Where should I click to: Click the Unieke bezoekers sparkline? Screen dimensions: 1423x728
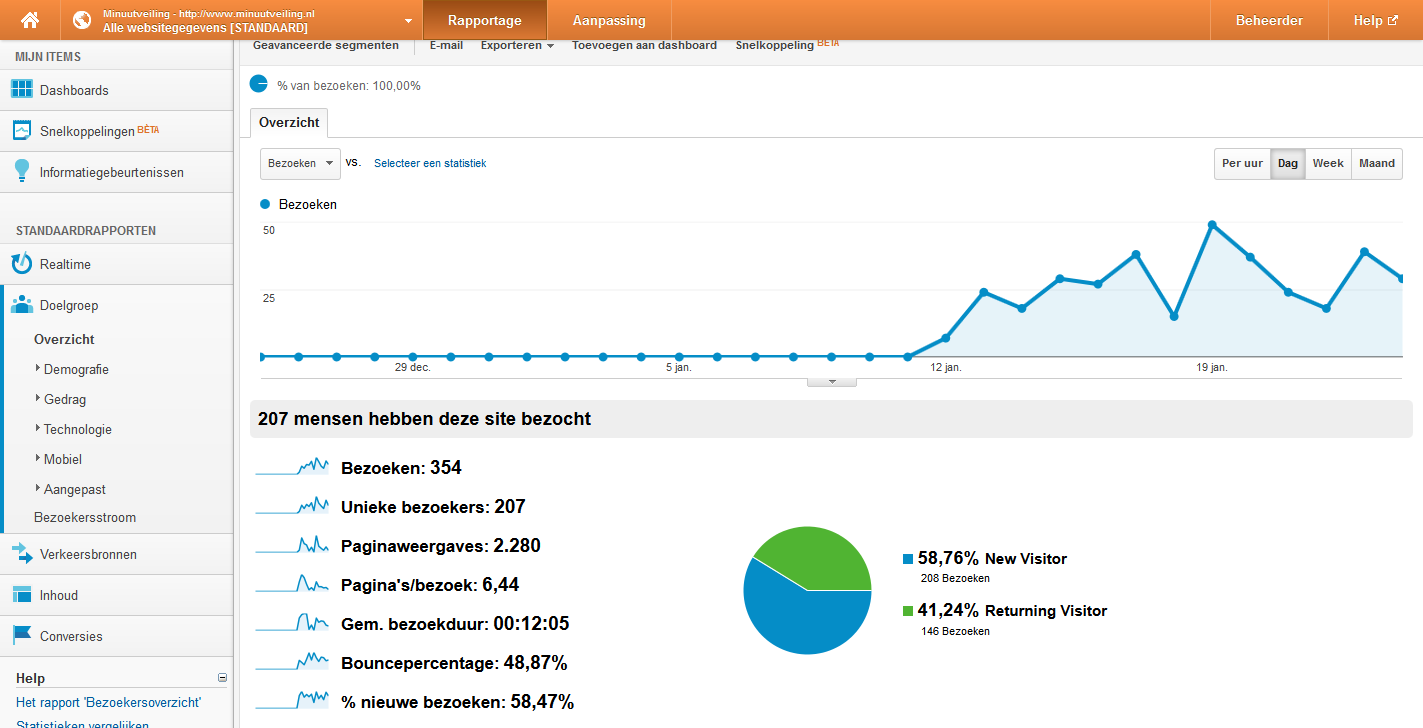coord(292,506)
